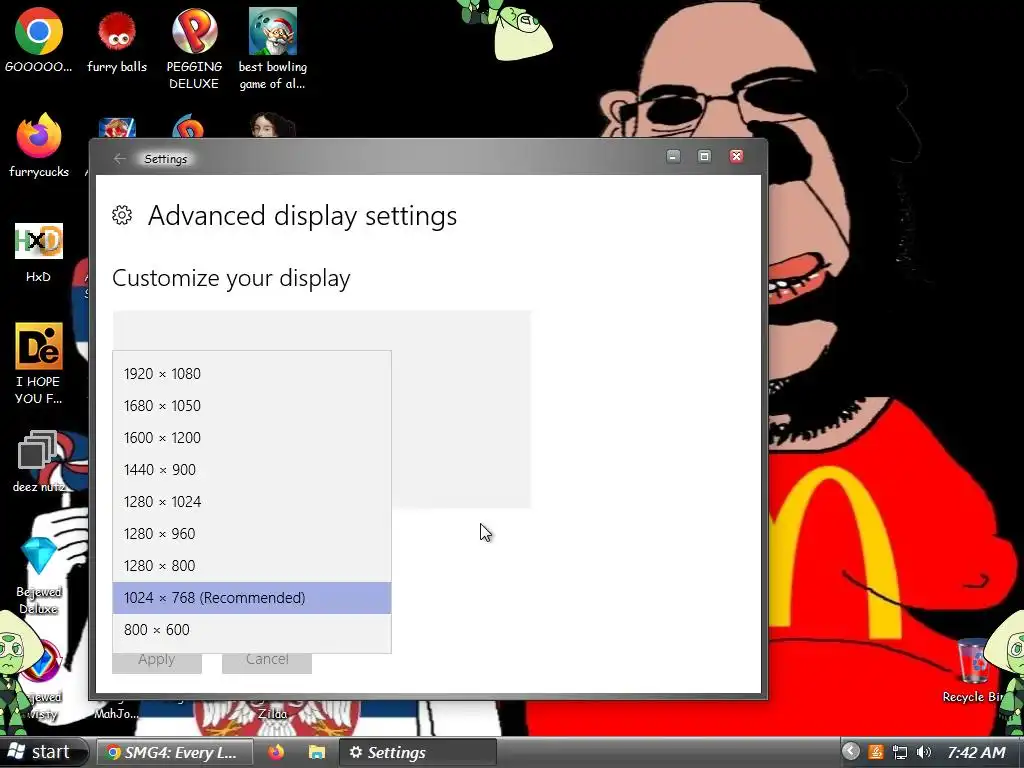Expand hidden tray icons with the arrow
1024x768 pixels.
tap(850, 752)
